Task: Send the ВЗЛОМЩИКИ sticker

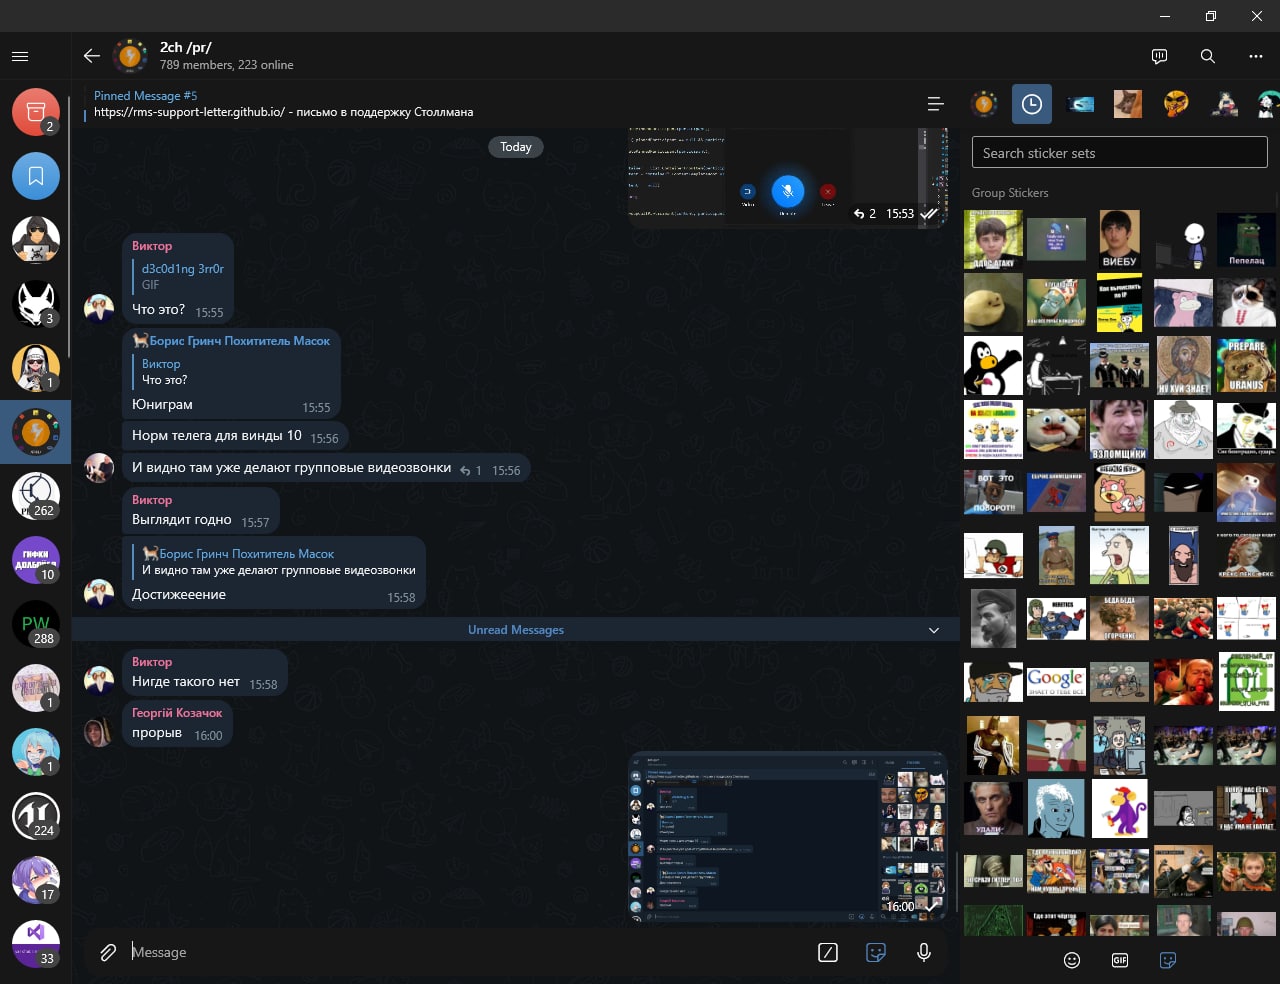Action: tap(1119, 429)
